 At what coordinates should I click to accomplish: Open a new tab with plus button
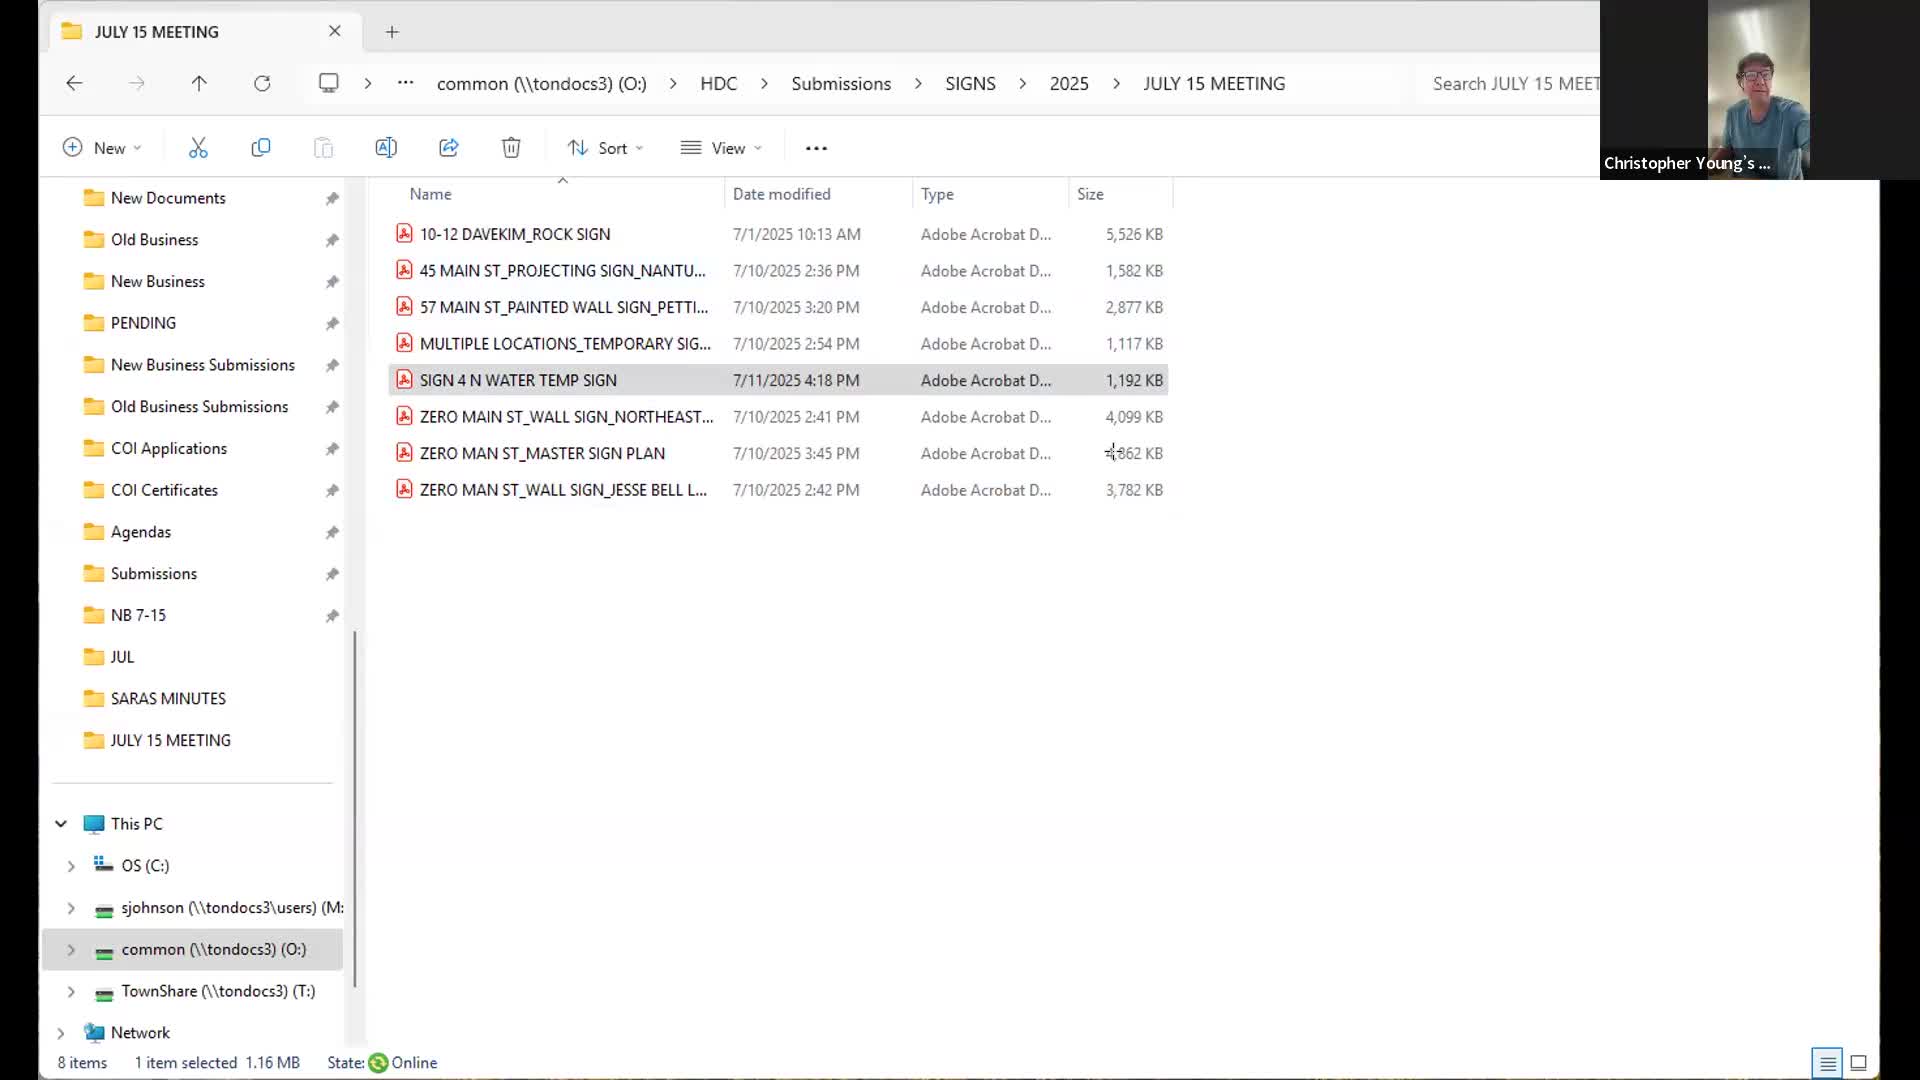click(392, 32)
